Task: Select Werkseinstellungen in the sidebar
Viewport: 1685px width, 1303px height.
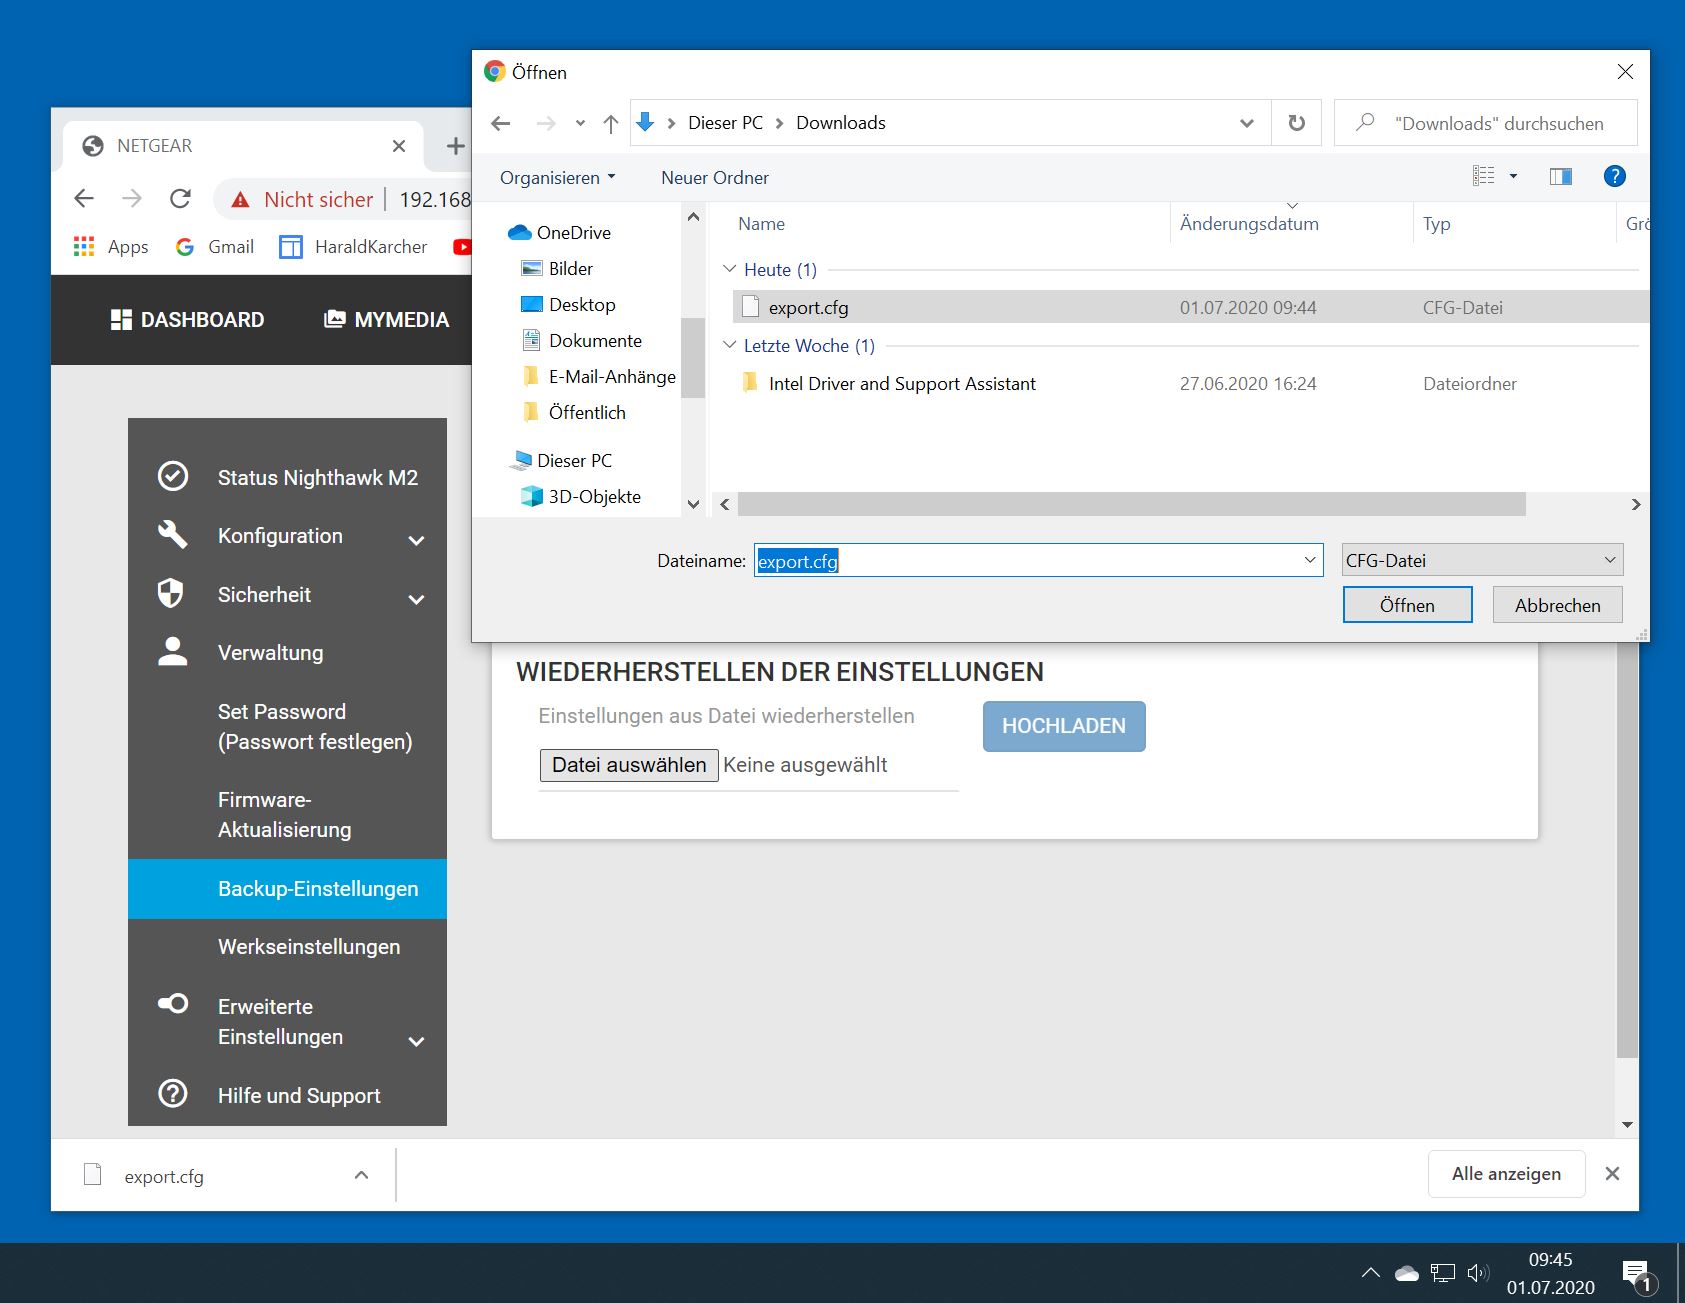Action: coord(308,947)
